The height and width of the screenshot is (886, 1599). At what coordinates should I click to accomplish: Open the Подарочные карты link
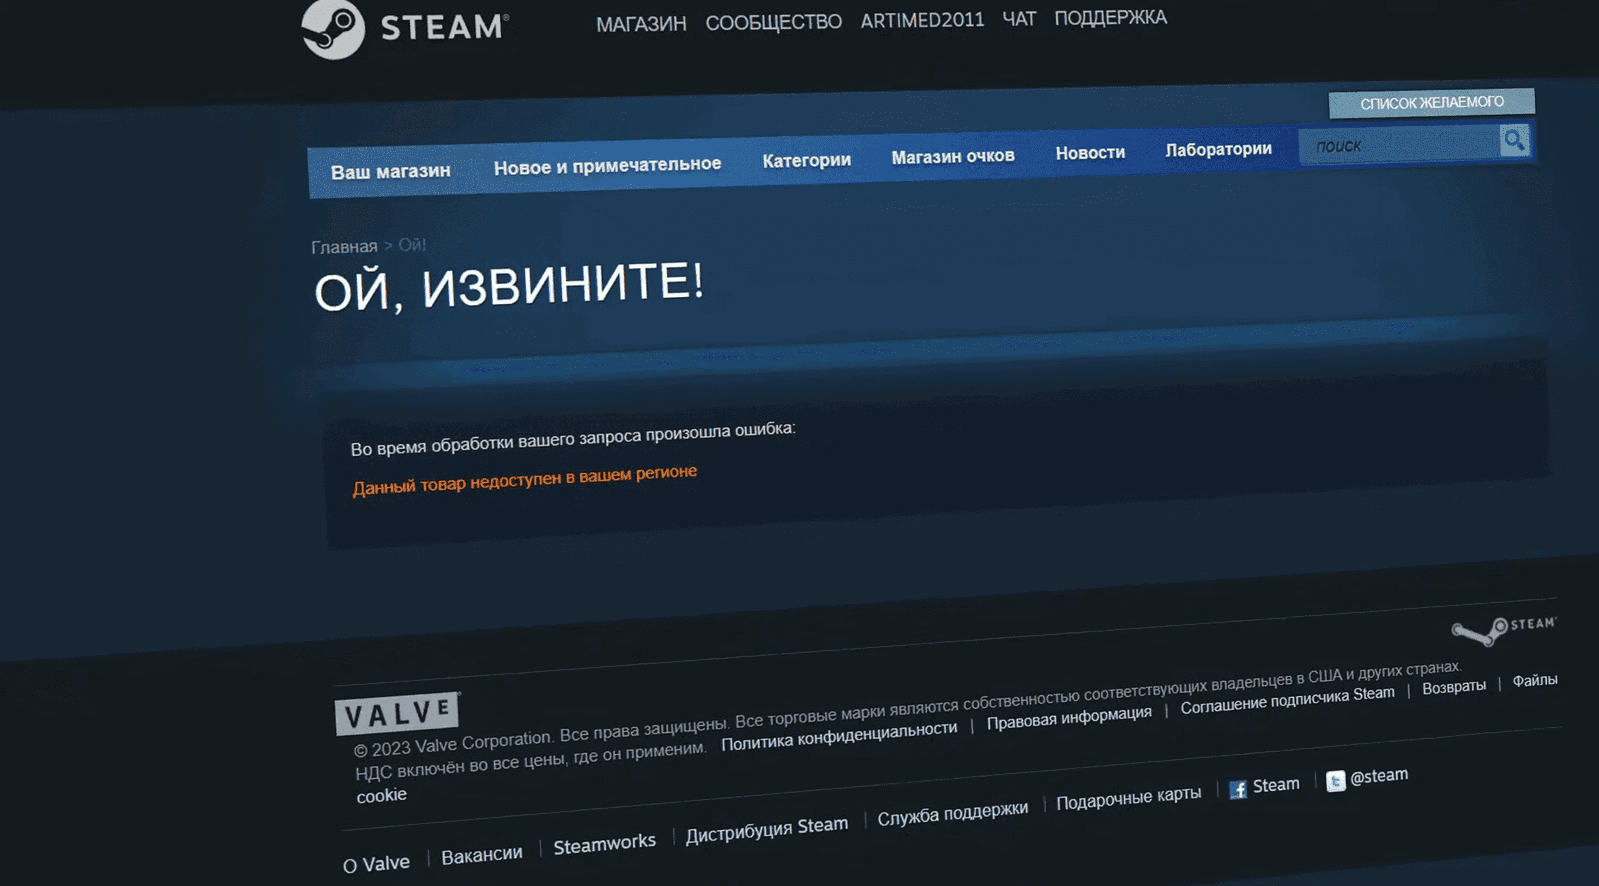(1128, 798)
